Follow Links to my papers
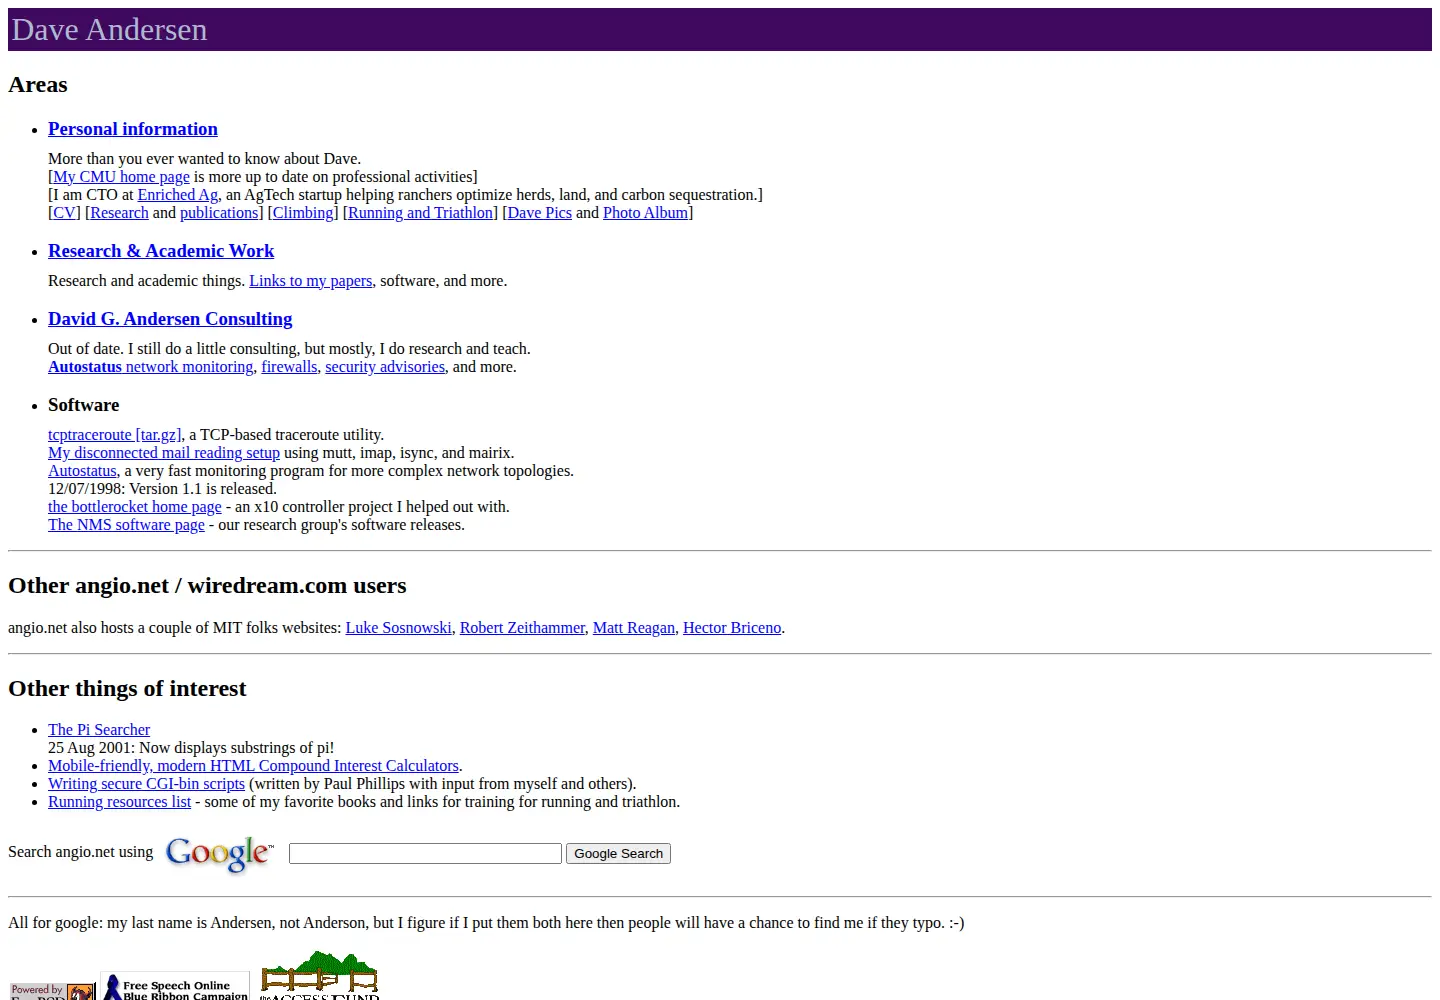Image resolution: width=1440 pixels, height=1000 pixels. coord(310,281)
